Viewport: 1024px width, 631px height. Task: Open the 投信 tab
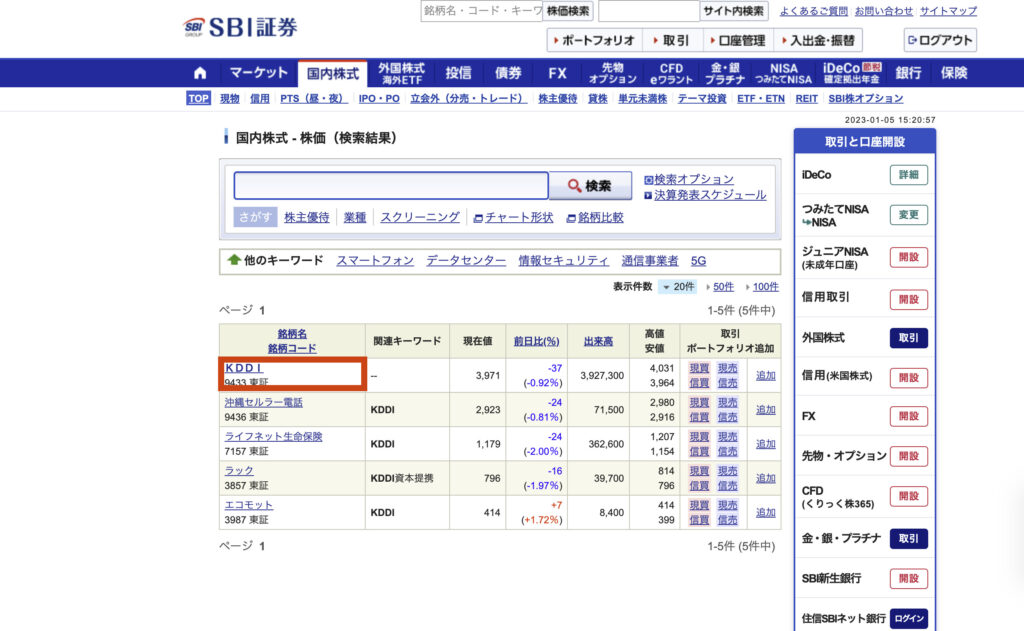tap(458, 73)
